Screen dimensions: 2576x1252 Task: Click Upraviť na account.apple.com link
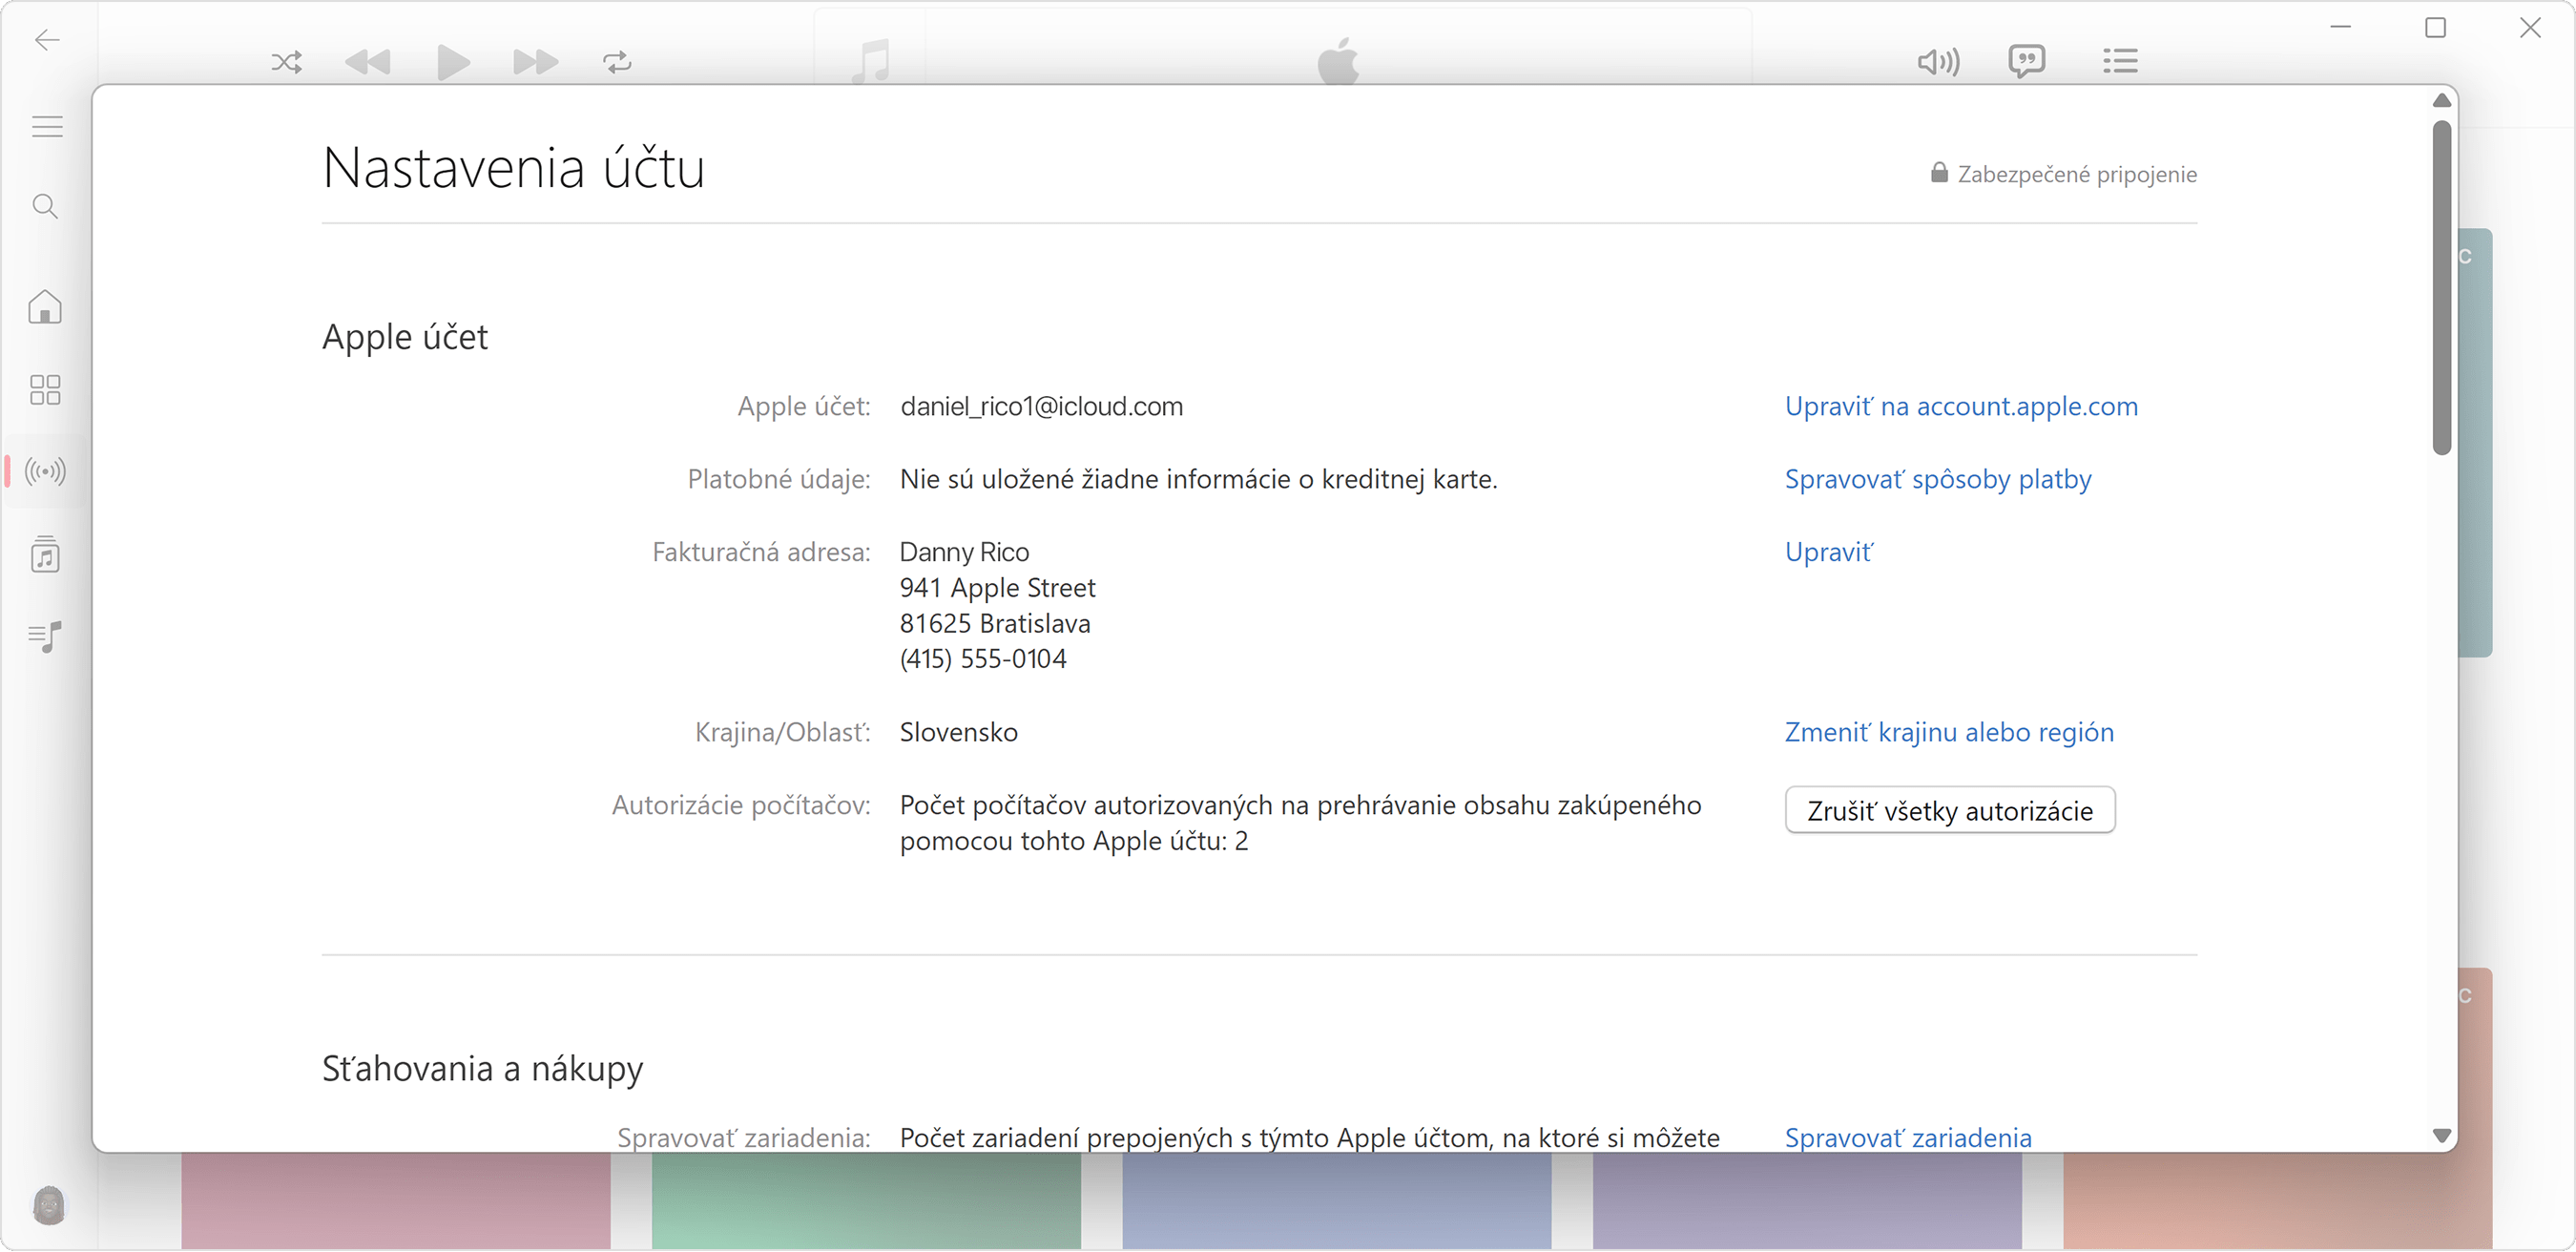[1961, 406]
